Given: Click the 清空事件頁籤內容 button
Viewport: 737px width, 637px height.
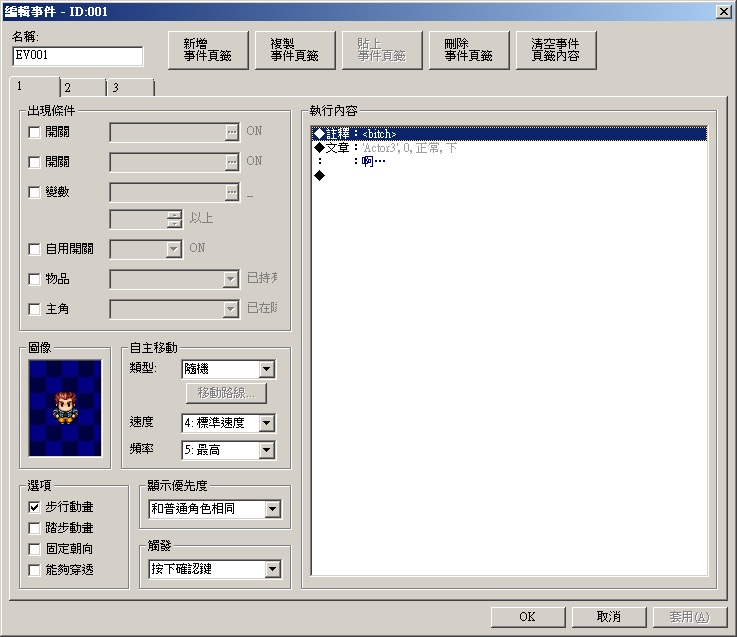Looking at the screenshot, I should [x=556, y=50].
